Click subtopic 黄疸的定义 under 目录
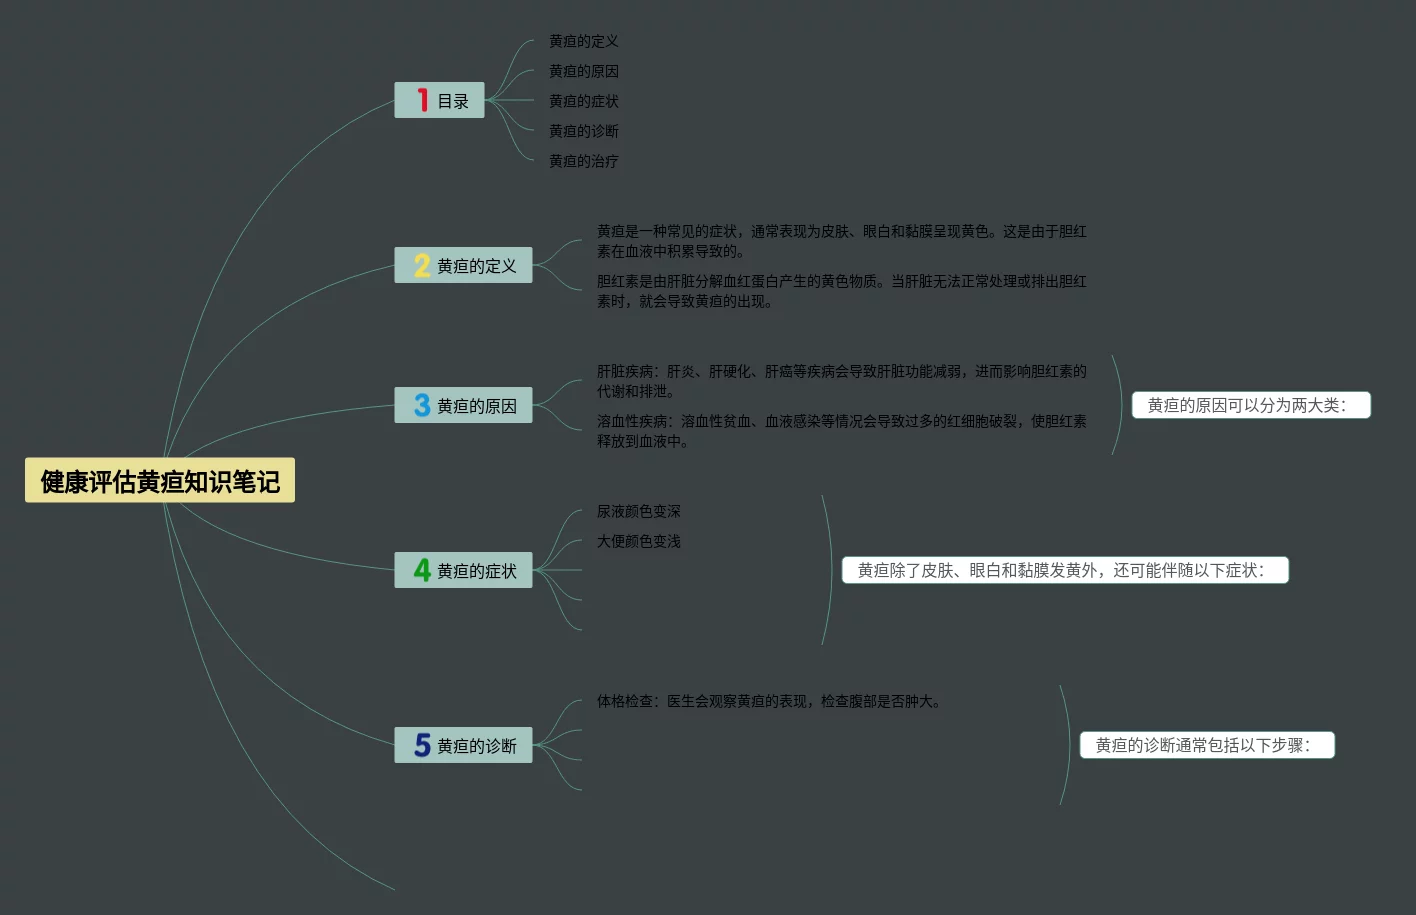1416x915 pixels. (584, 41)
